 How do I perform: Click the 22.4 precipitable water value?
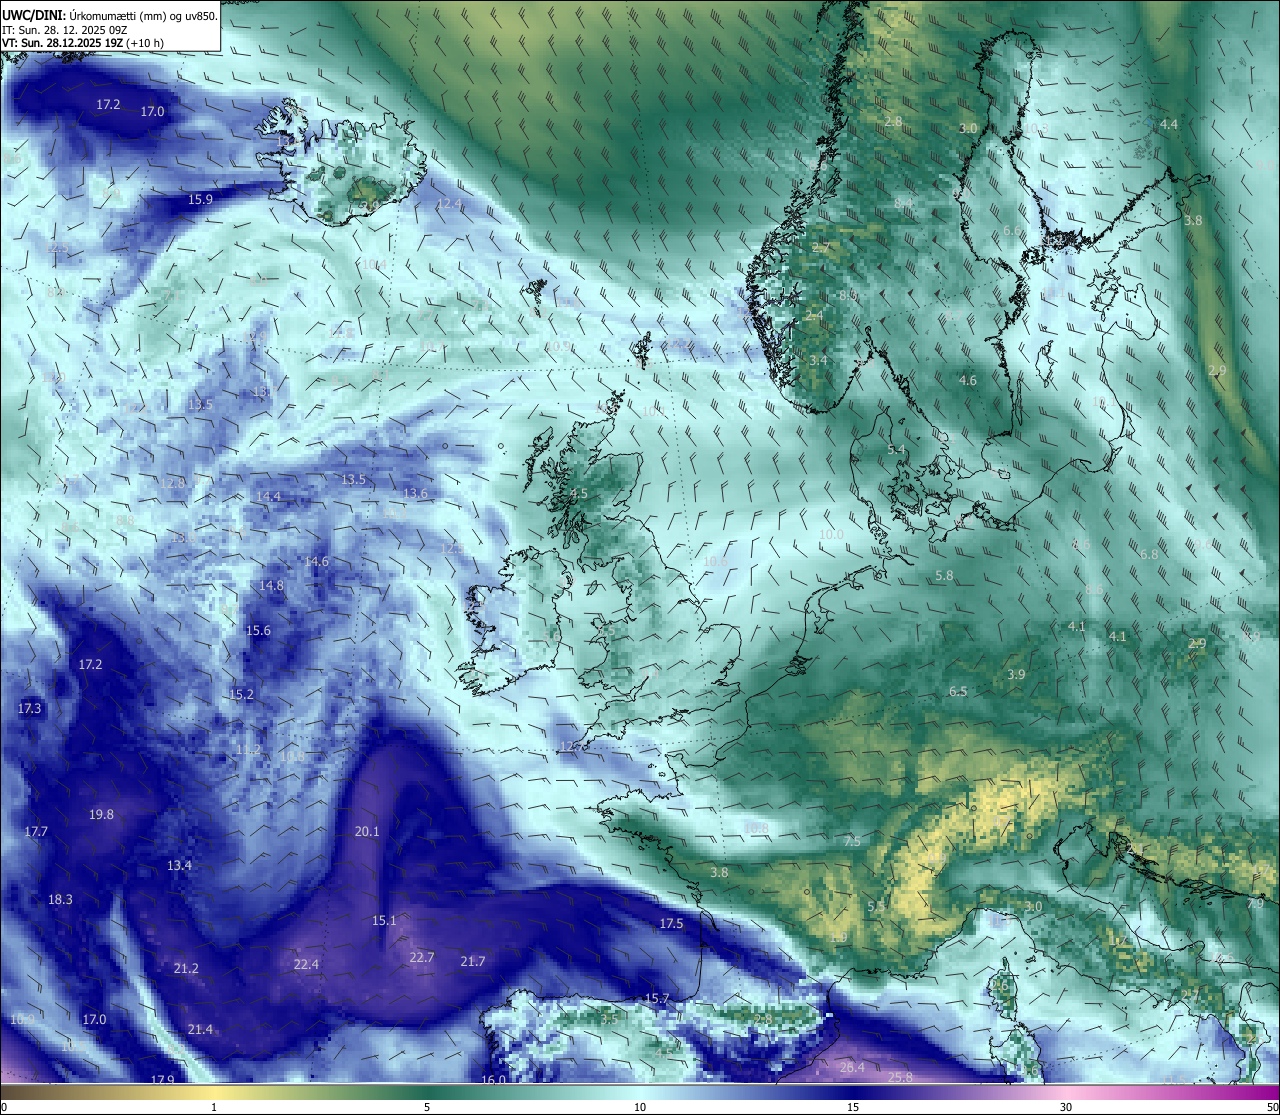pyautogui.click(x=306, y=964)
